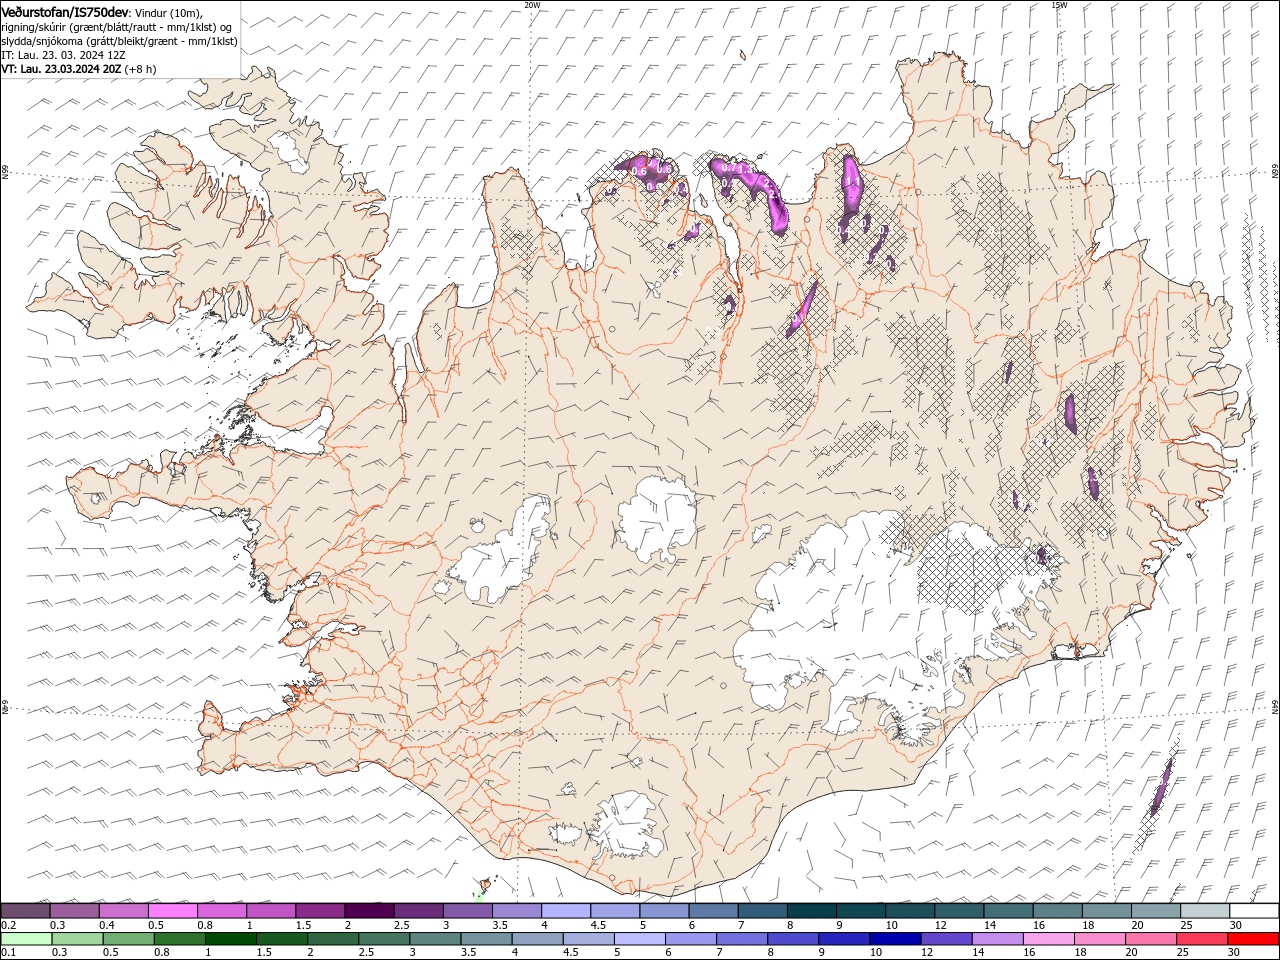1280x960 pixels.
Task: Pick lower legend deep blue swatch at 10
Action: click(x=895, y=939)
